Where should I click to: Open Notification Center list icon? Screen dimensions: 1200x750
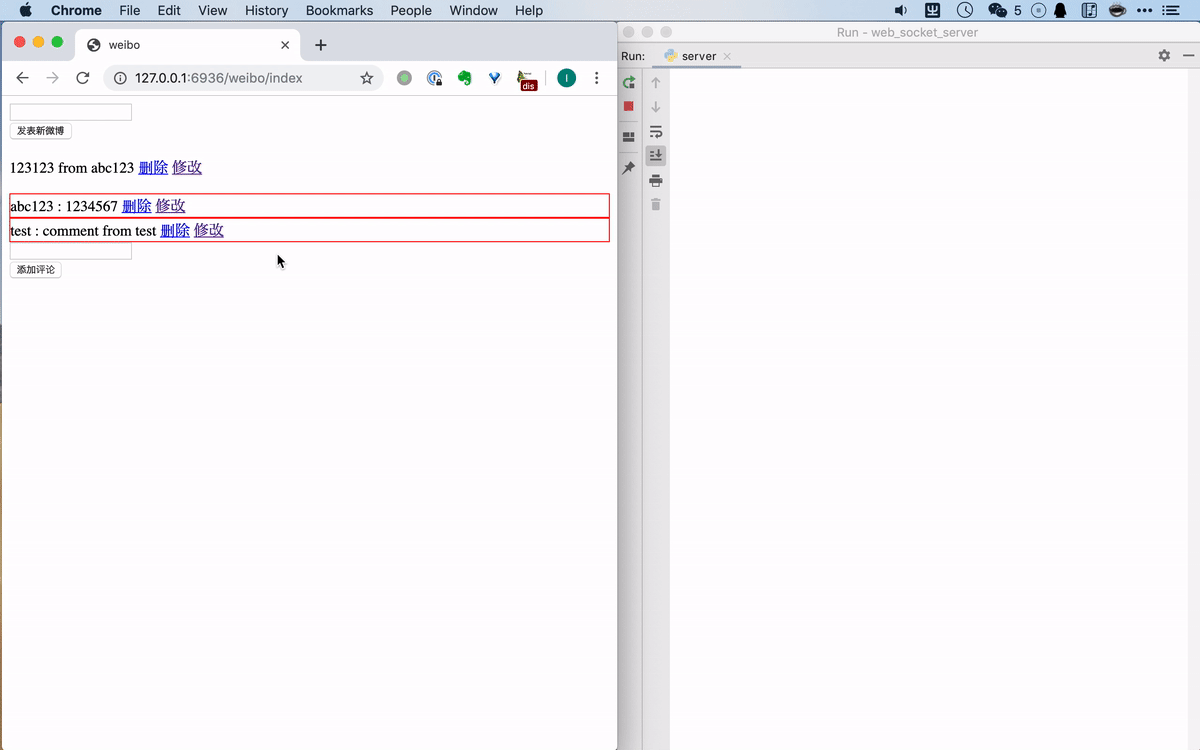tap(1171, 11)
